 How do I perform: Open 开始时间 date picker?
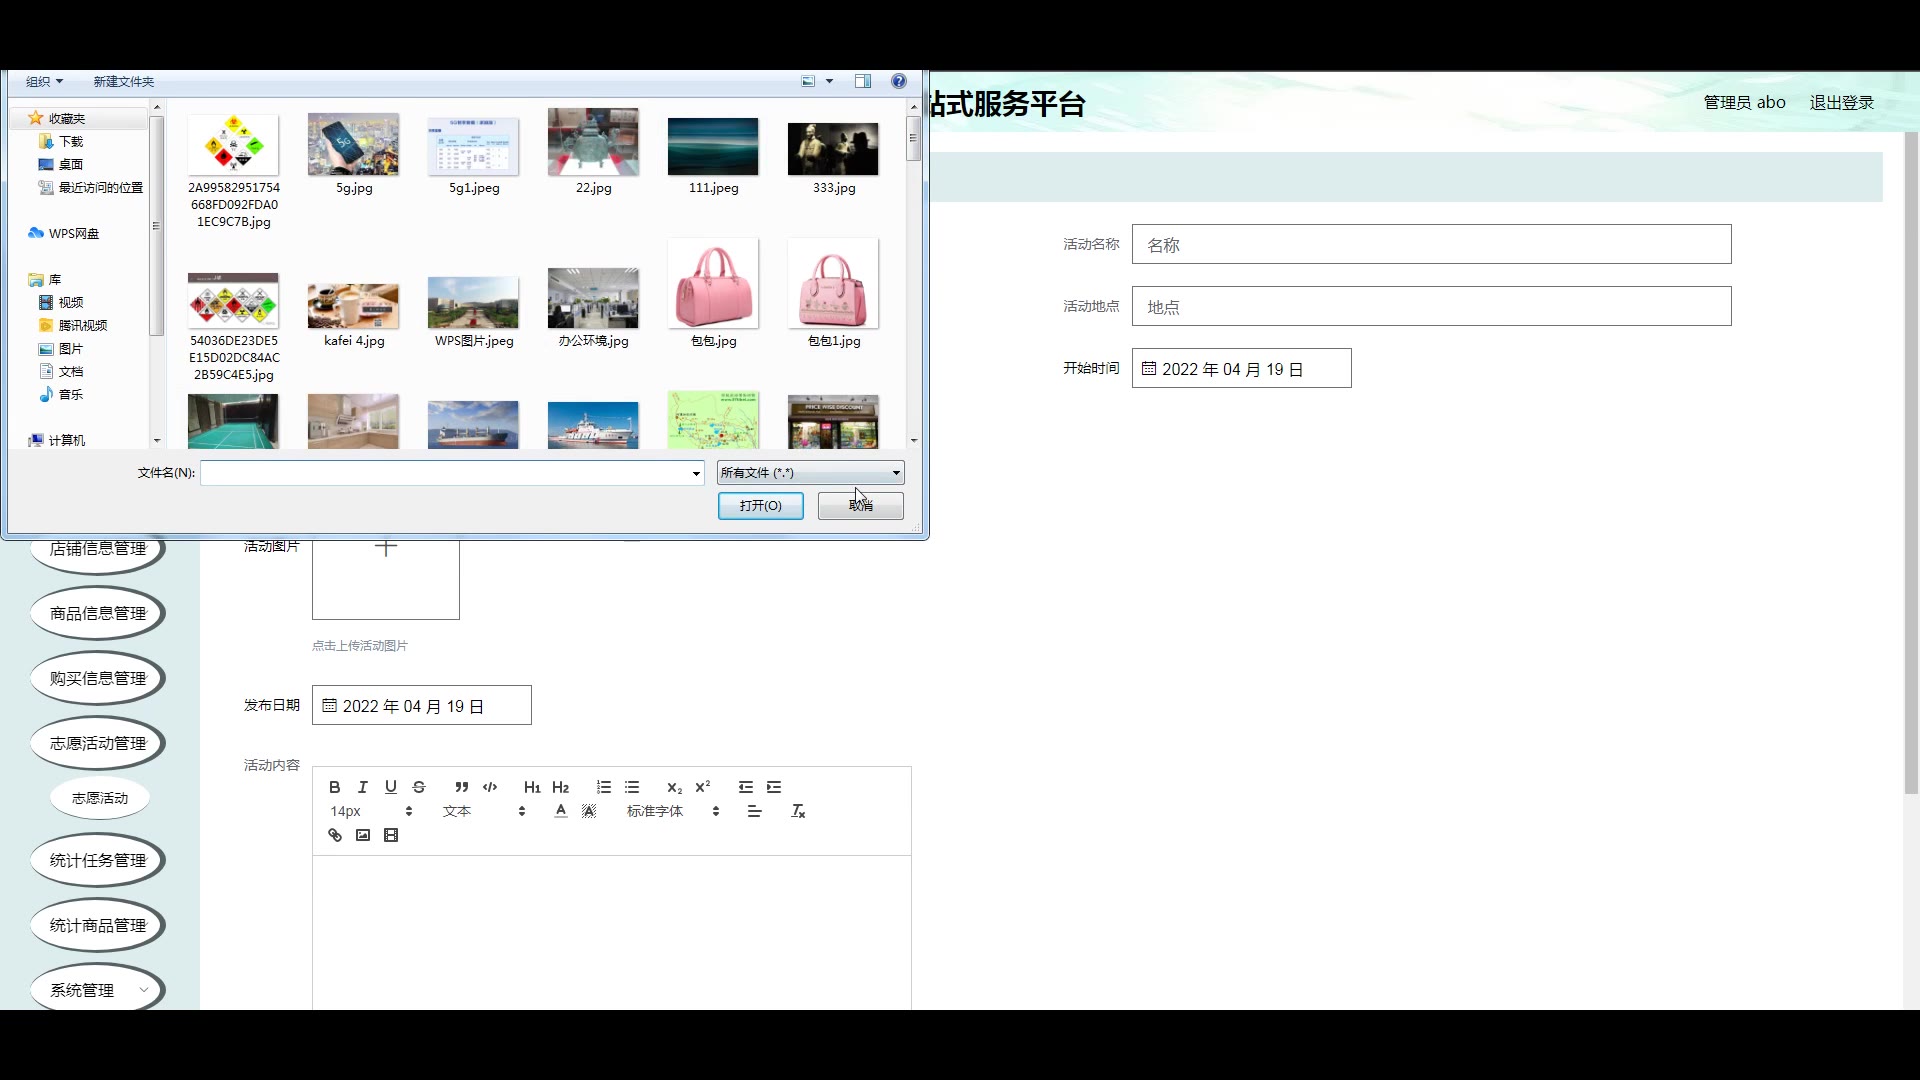[x=1241, y=368]
